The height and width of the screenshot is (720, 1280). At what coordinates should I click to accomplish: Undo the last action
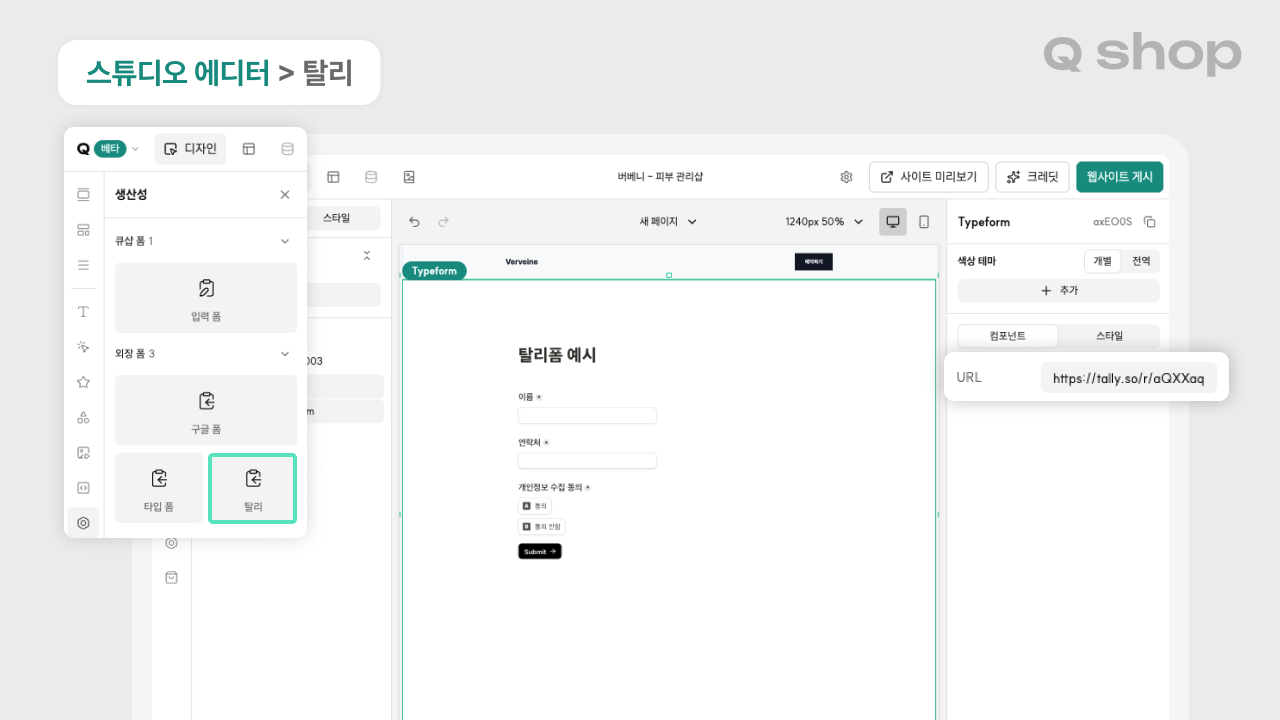click(x=414, y=222)
